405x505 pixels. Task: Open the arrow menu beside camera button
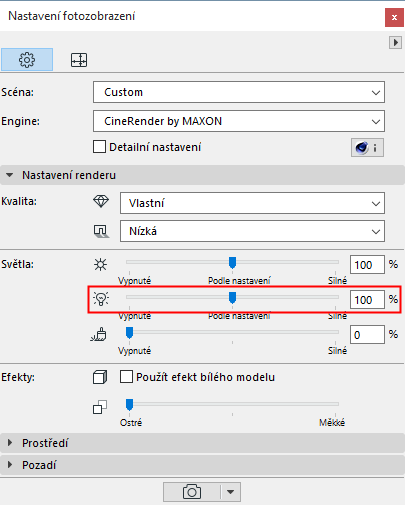click(230, 492)
